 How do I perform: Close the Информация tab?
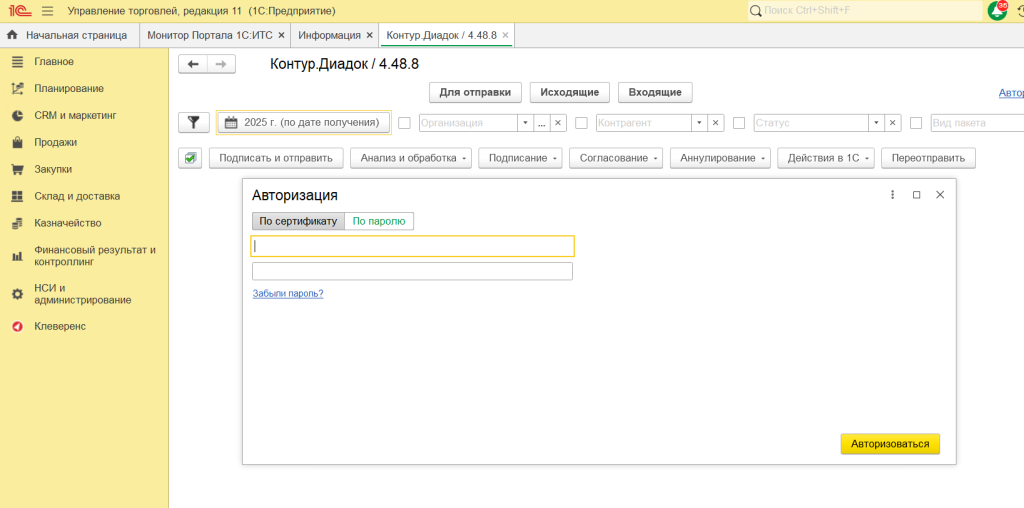[370, 35]
